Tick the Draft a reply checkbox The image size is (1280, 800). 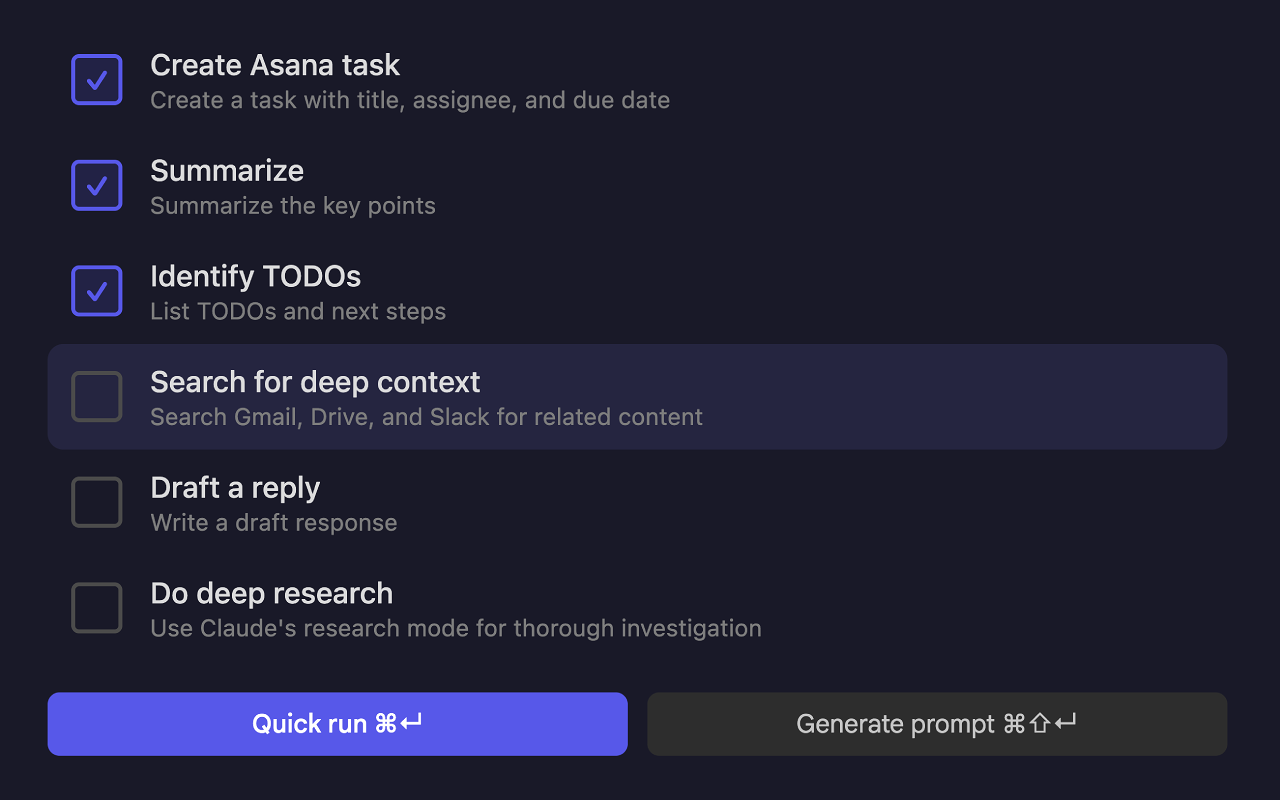(97, 502)
